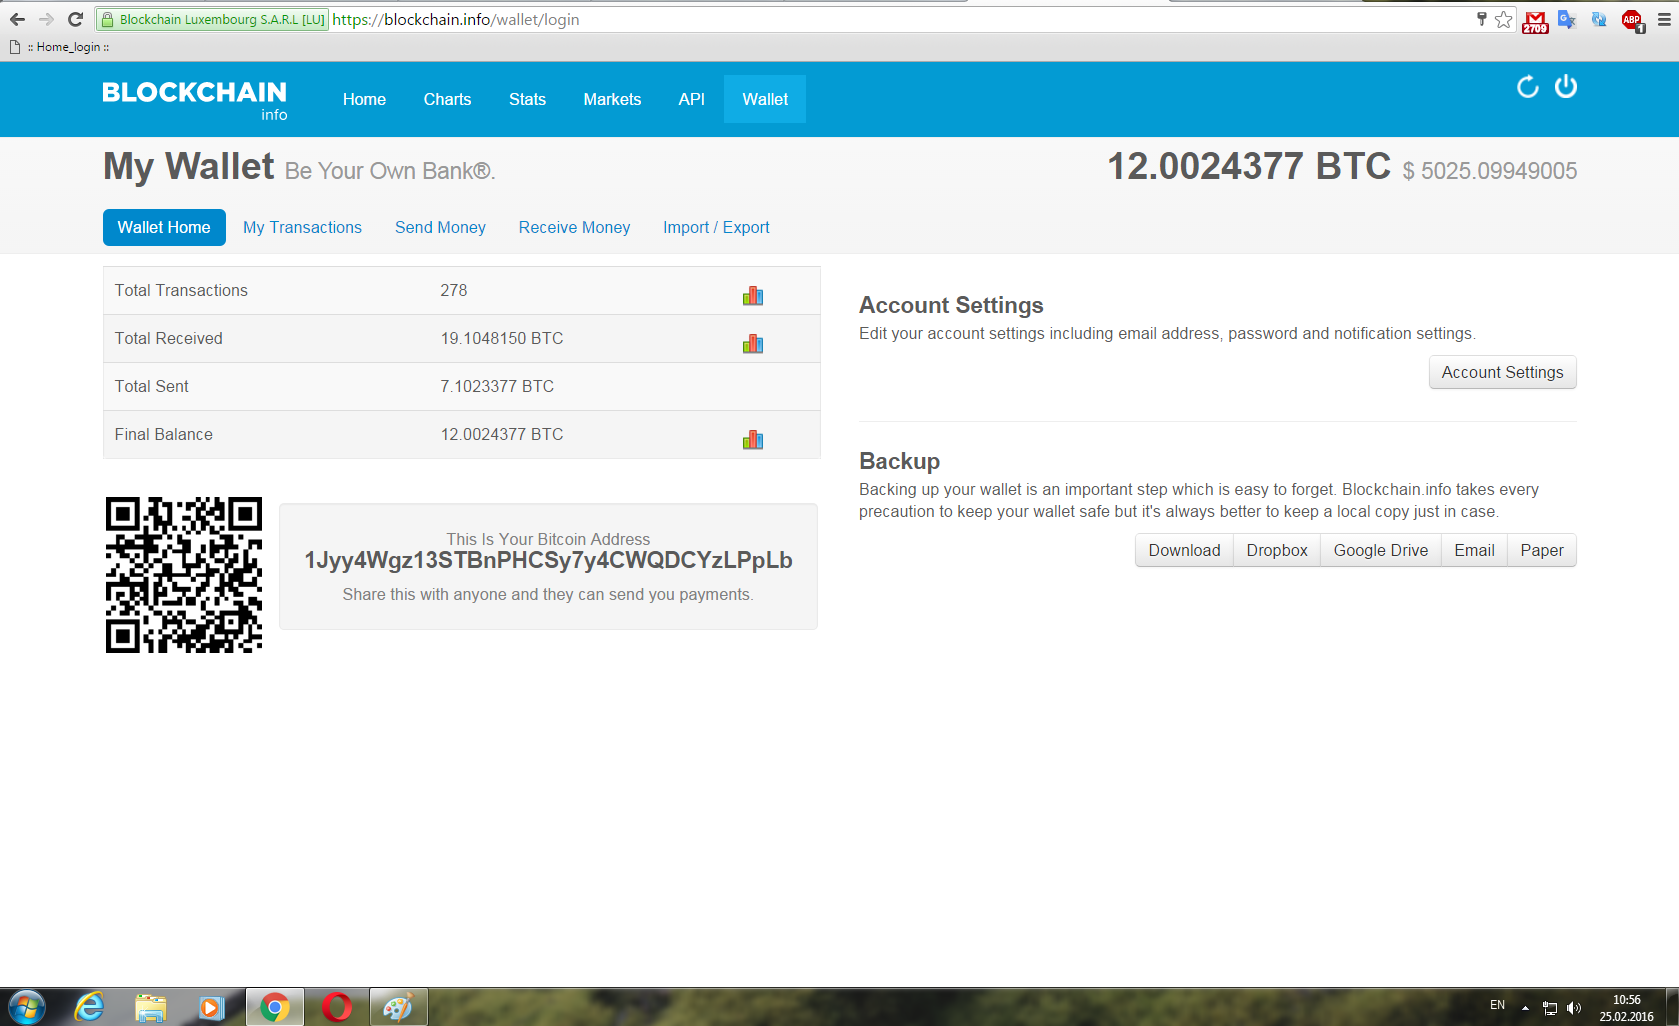Image resolution: width=1679 pixels, height=1026 pixels.
Task: Click the browser back arrow
Action: point(17,19)
